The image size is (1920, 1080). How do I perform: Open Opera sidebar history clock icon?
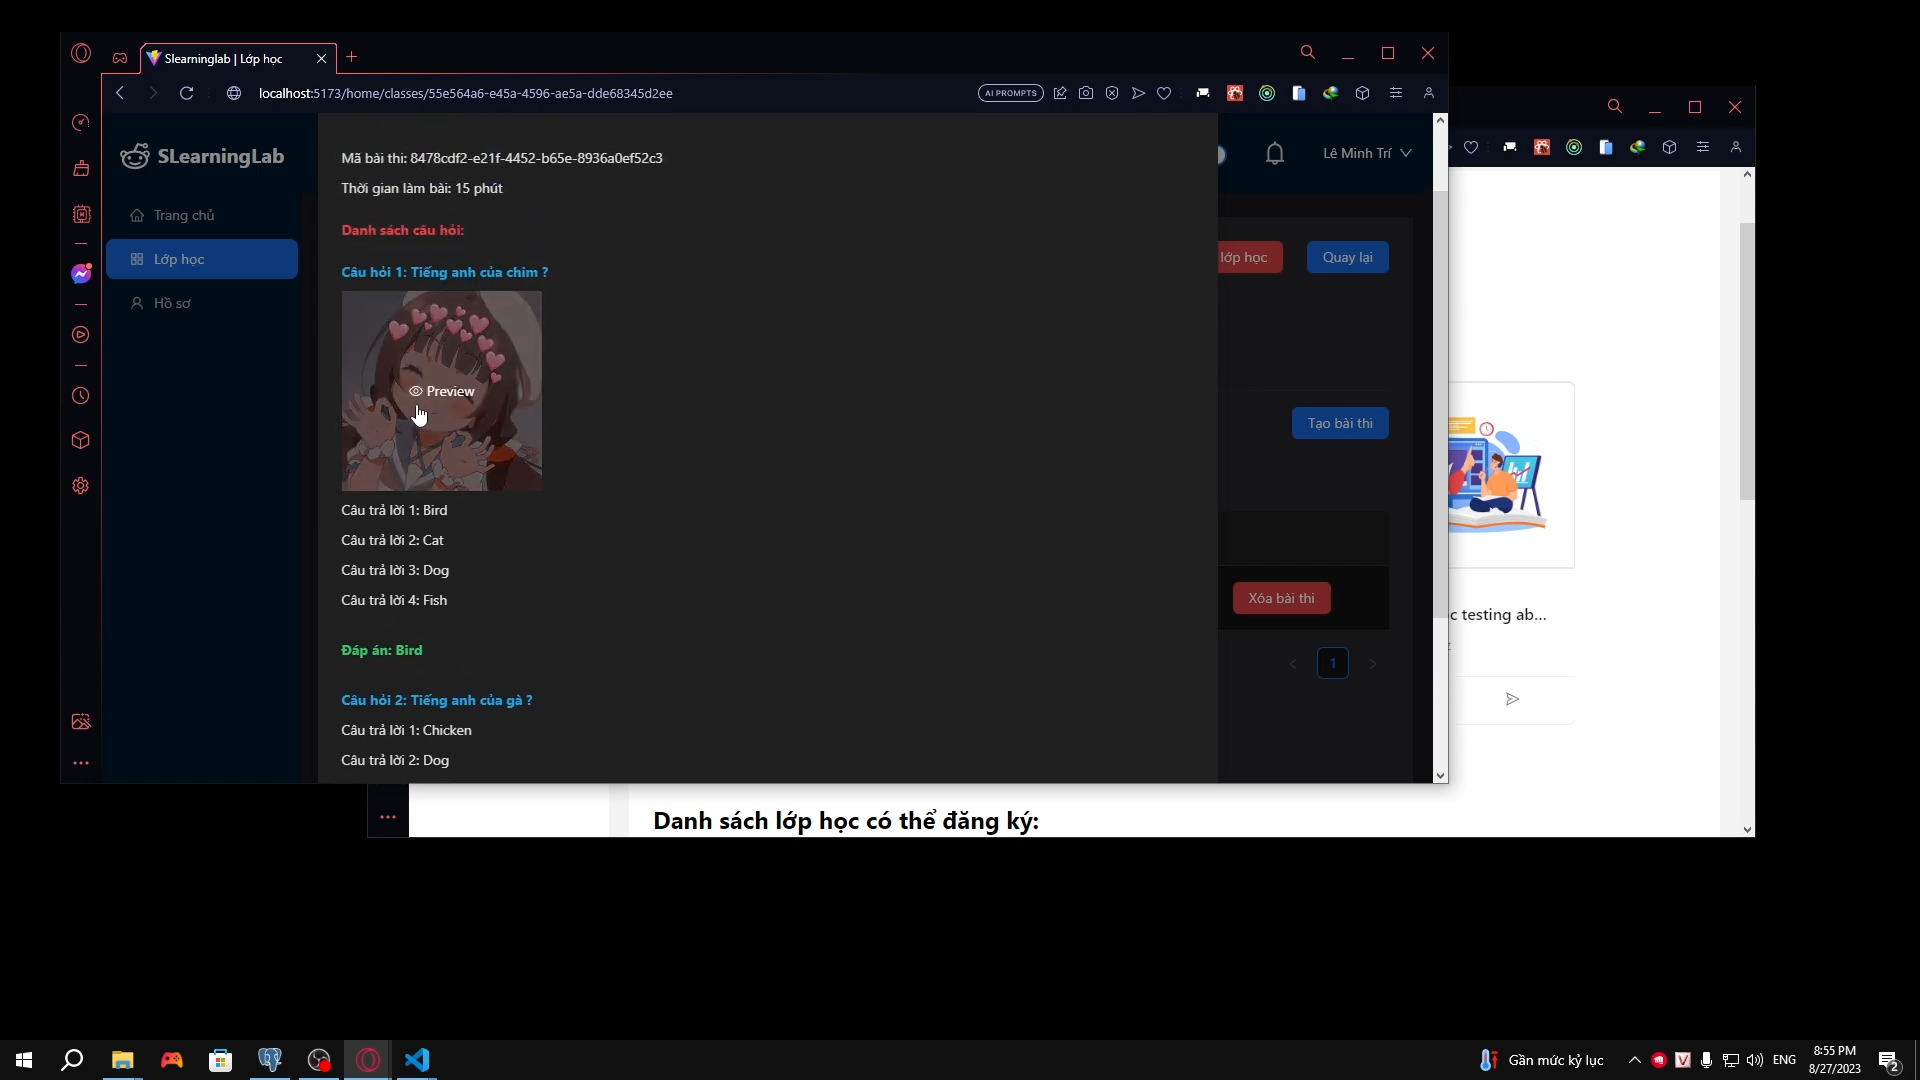[81, 396]
